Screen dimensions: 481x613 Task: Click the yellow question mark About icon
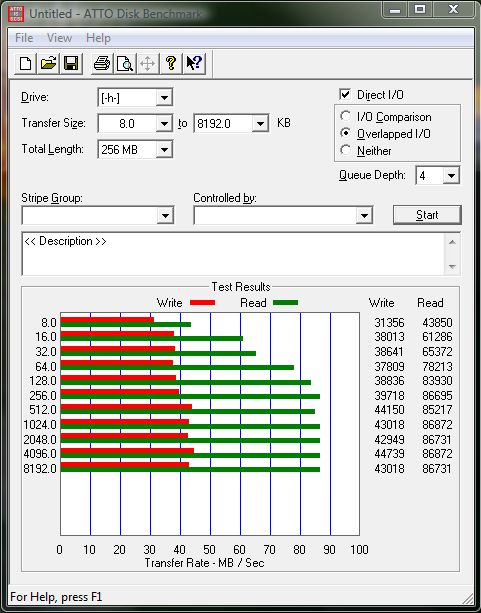(x=171, y=63)
